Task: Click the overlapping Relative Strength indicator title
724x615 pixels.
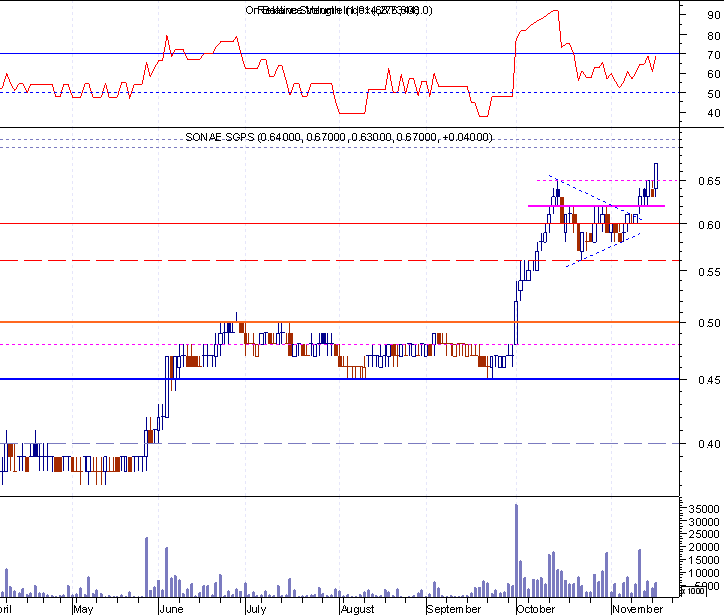Action: point(338,10)
